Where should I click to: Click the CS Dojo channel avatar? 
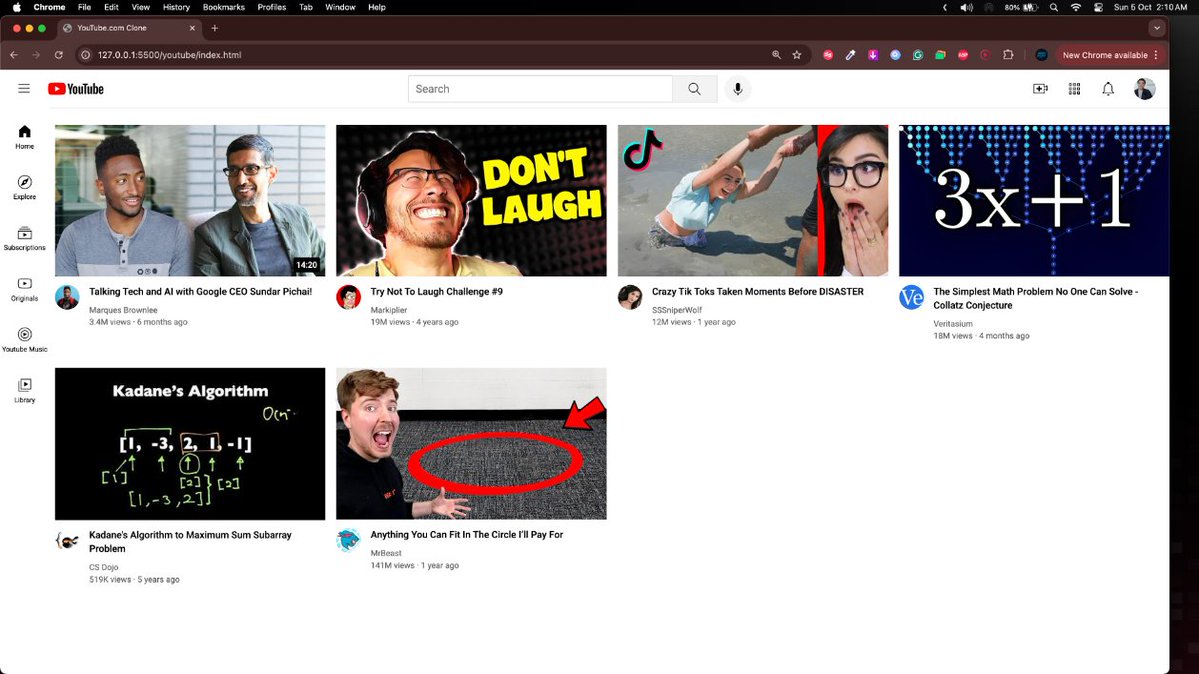click(67, 540)
